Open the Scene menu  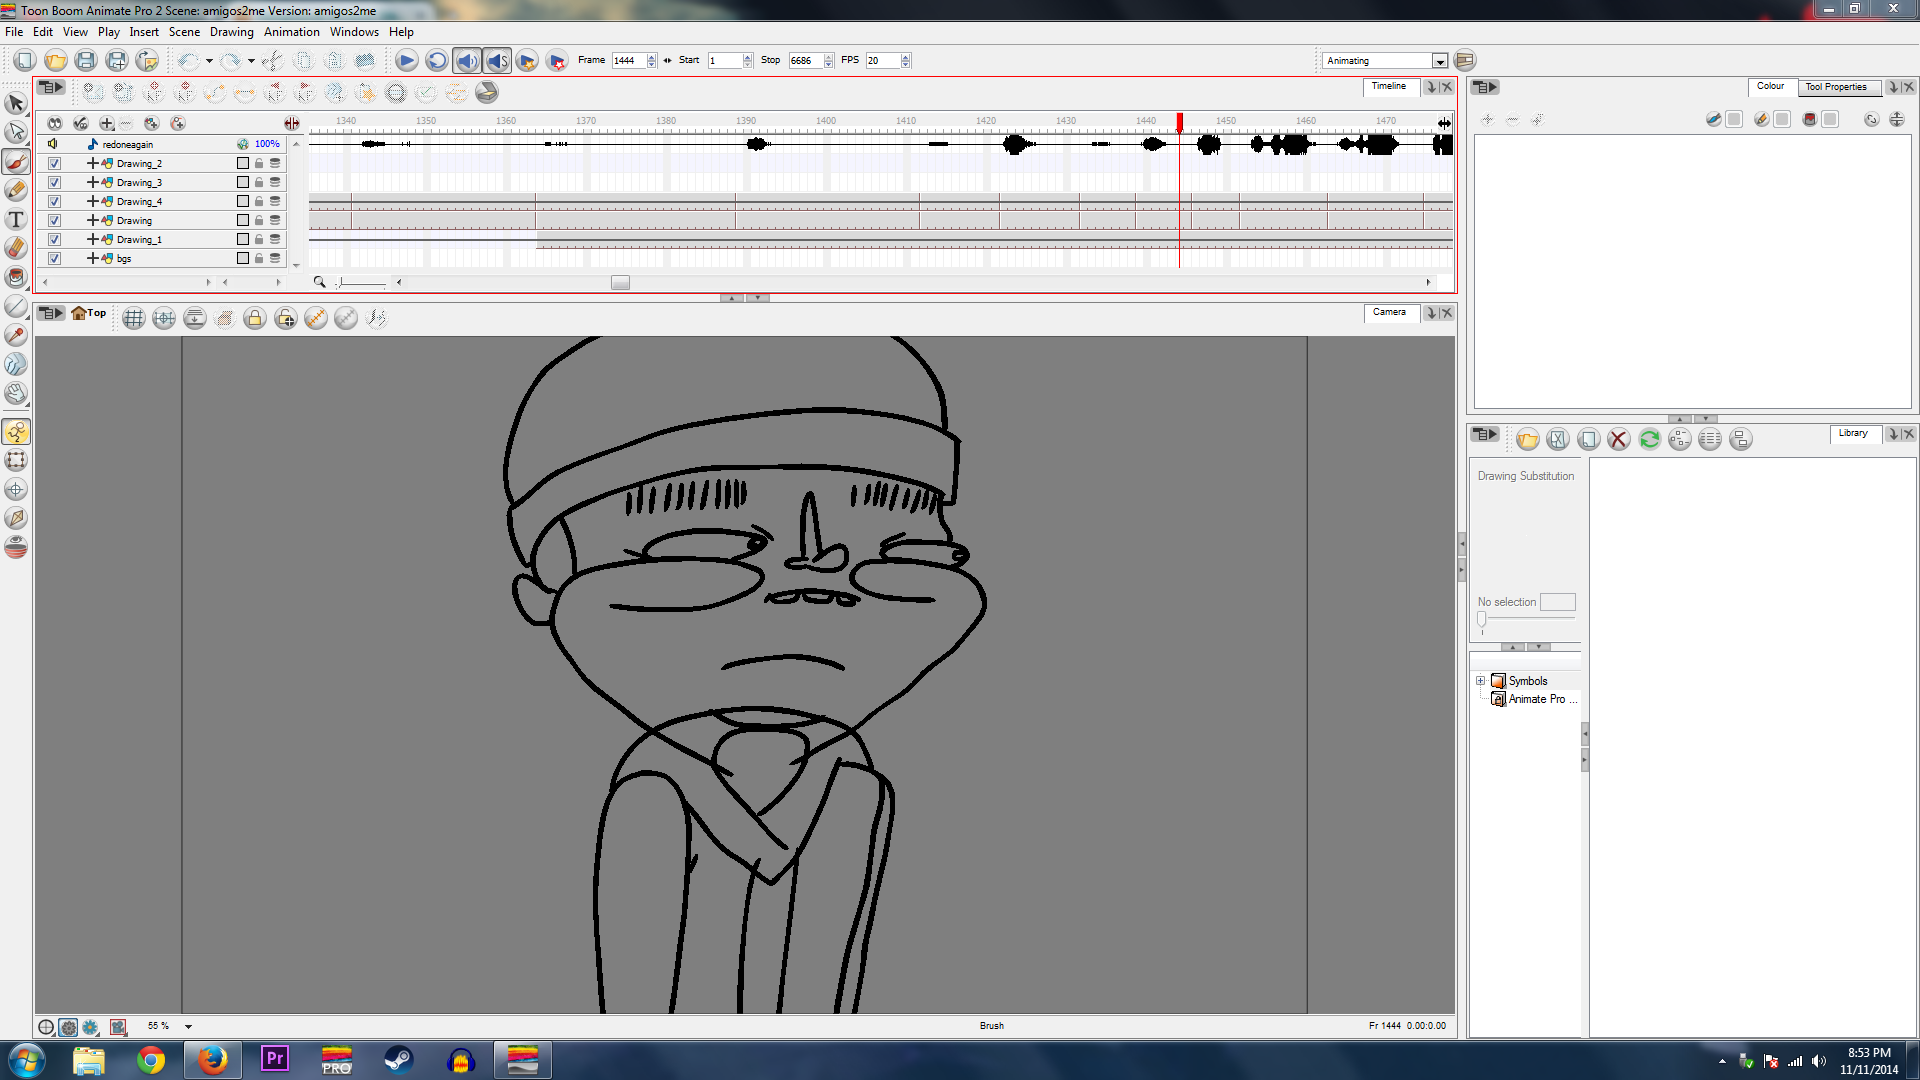point(184,32)
